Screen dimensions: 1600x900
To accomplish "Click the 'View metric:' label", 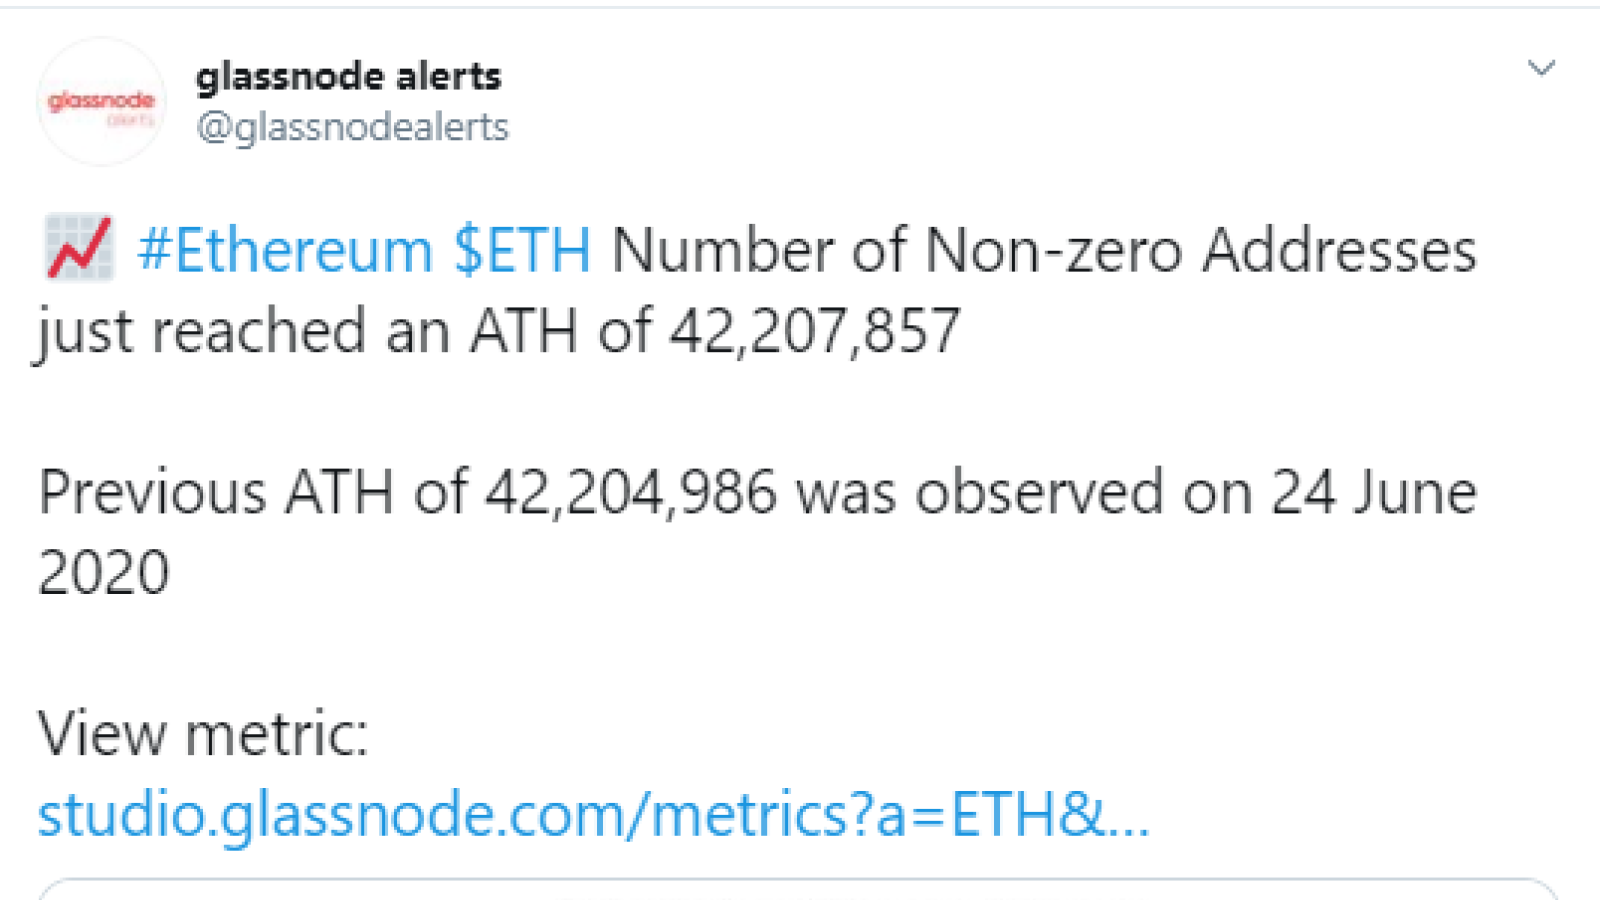I will pyautogui.click(x=203, y=734).
